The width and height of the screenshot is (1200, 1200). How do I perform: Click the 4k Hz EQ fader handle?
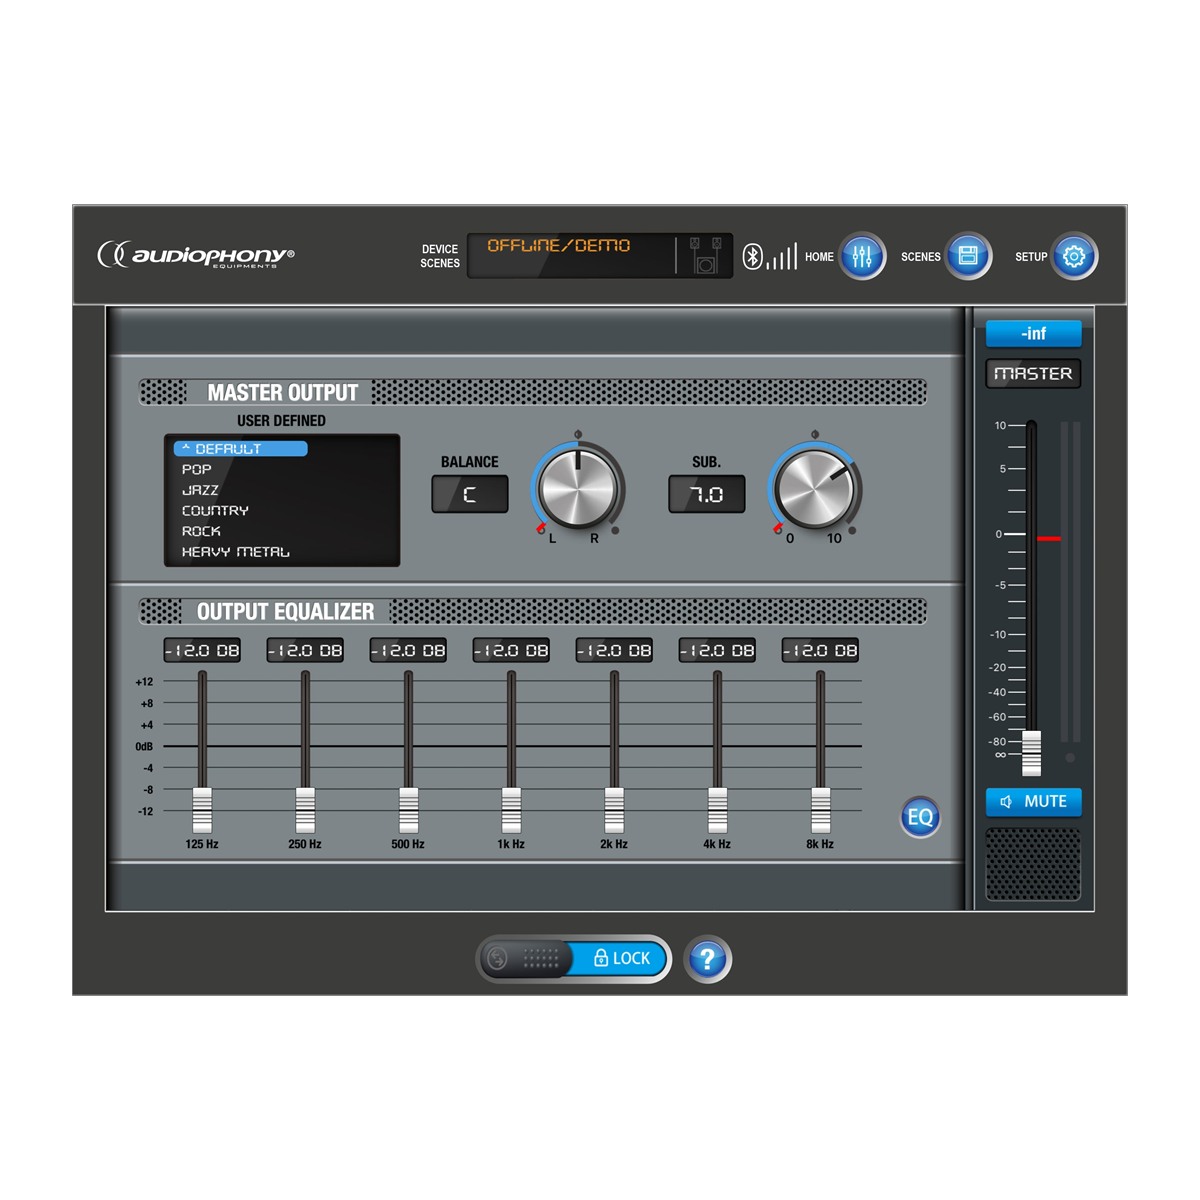click(717, 810)
